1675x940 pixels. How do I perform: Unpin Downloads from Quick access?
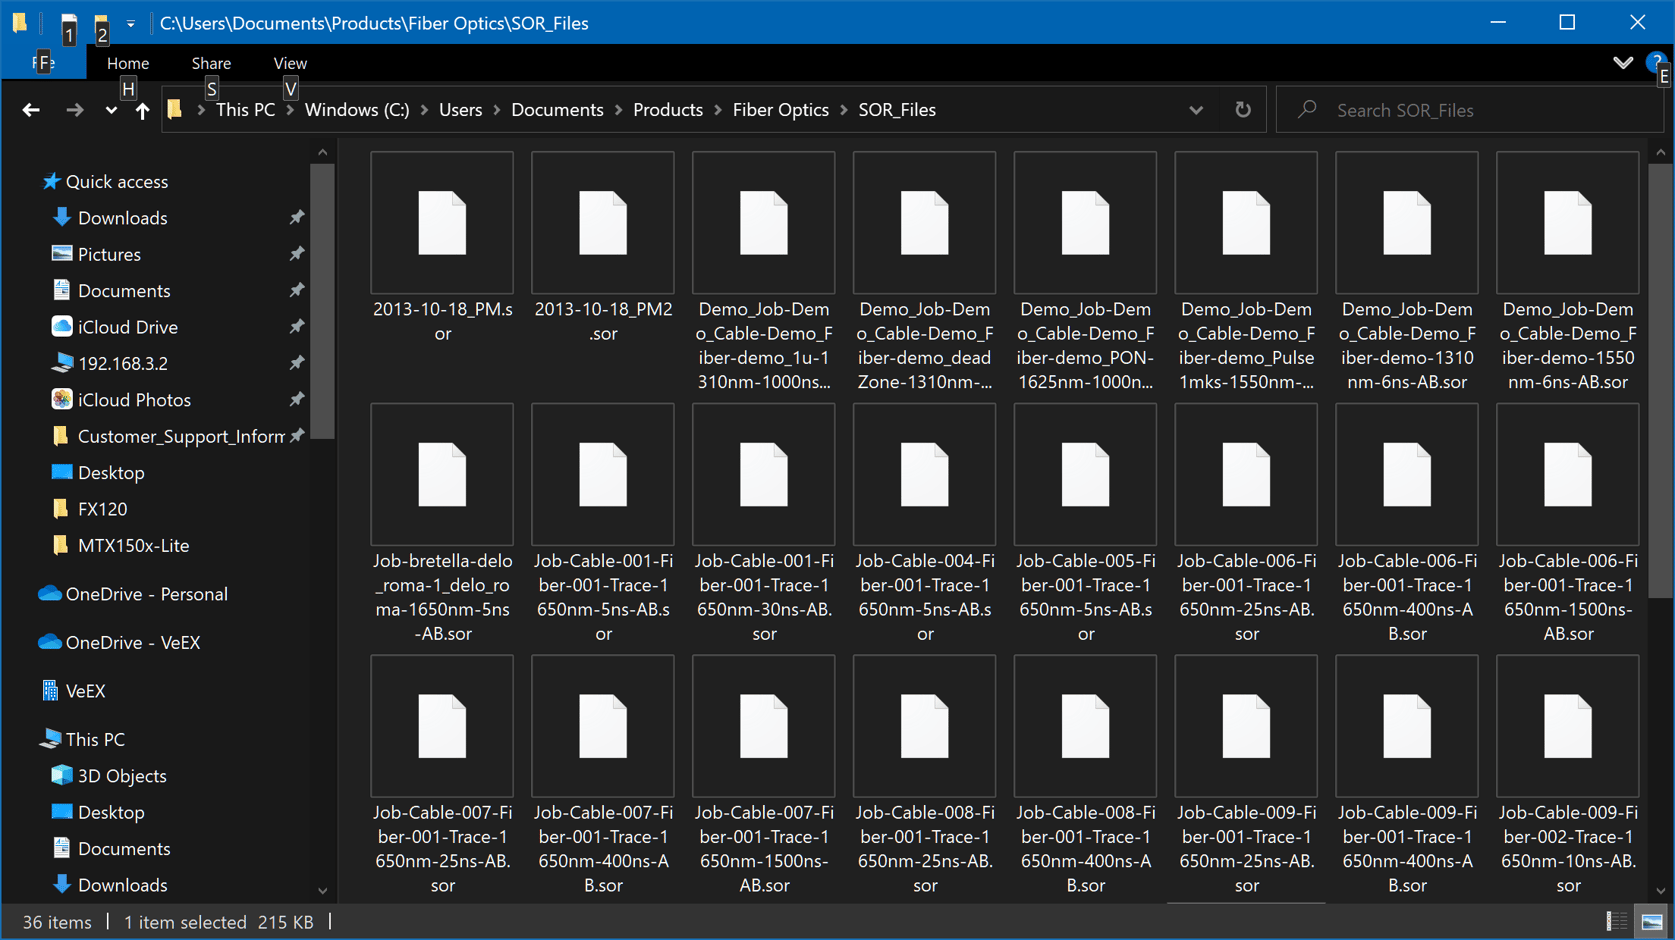coord(296,217)
